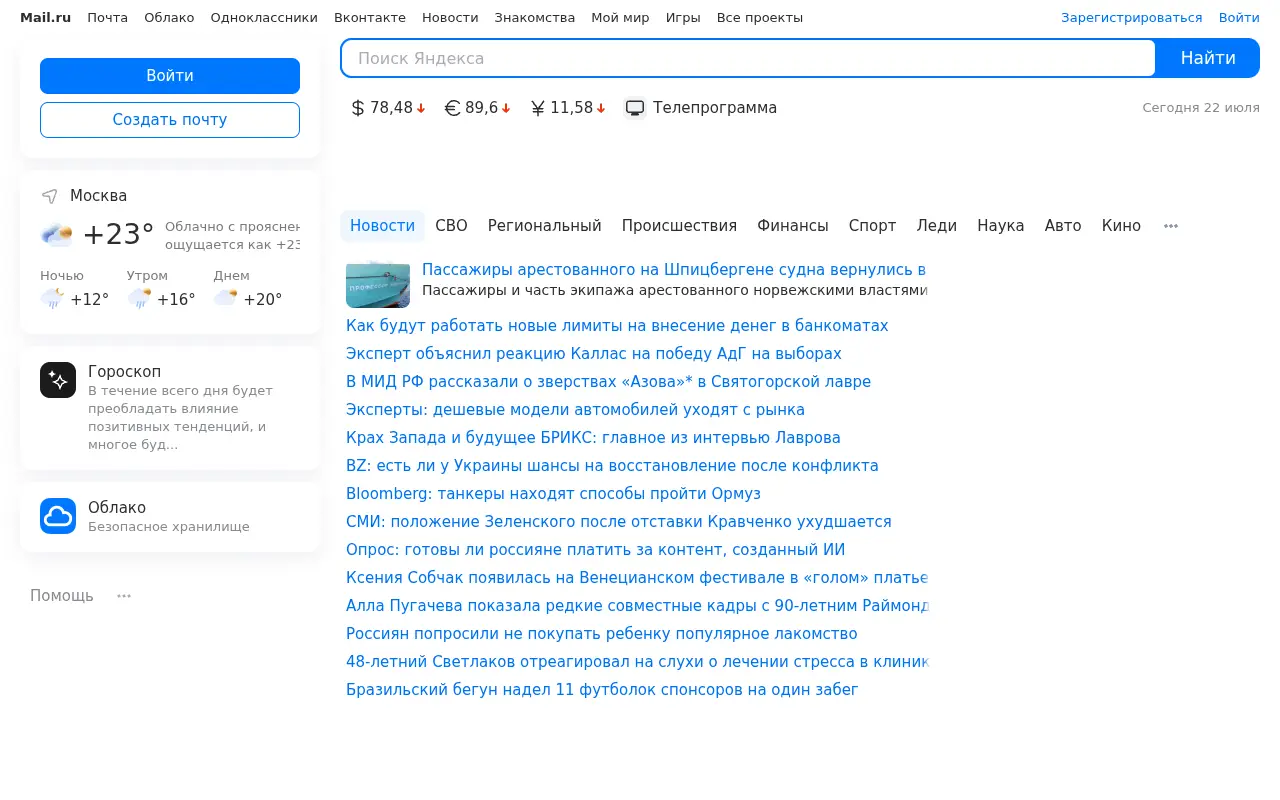Open the dollar exchange rate
Image resolution: width=1280 pixels, height=800 pixels.
(x=388, y=108)
